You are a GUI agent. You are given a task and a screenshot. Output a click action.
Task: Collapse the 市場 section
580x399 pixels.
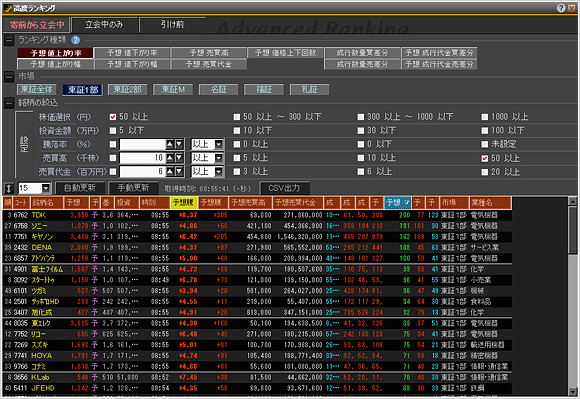pos(9,77)
